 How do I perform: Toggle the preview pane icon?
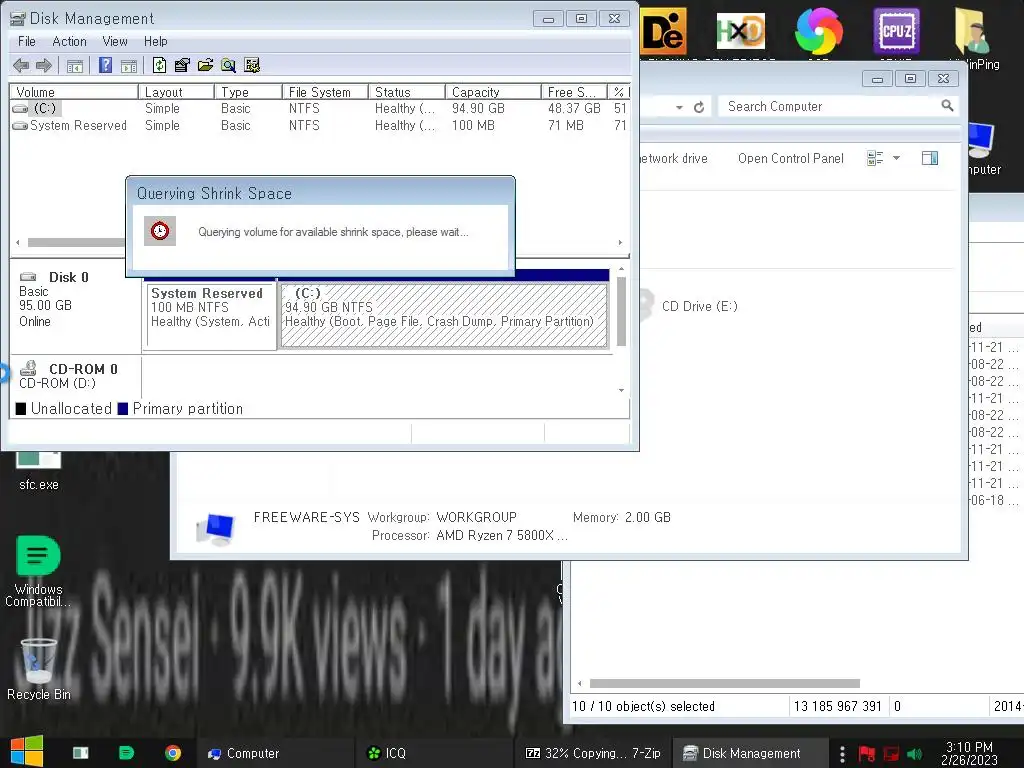point(930,158)
